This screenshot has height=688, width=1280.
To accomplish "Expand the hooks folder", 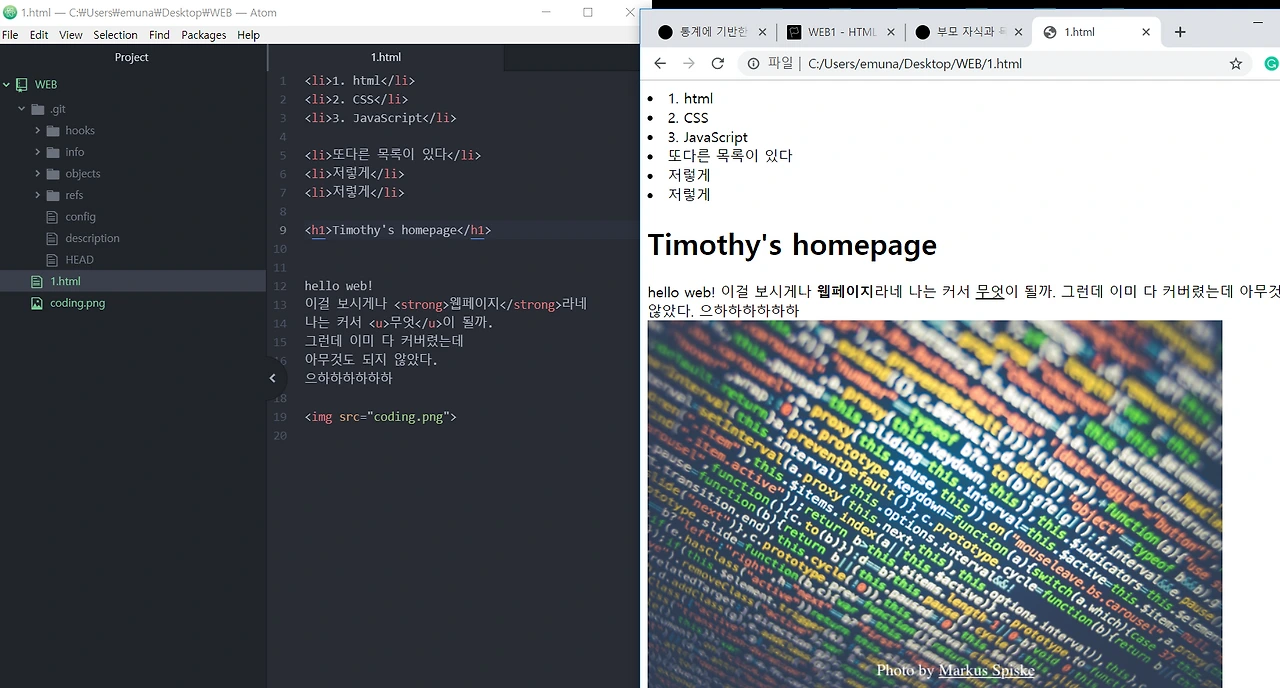I will (38, 130).
